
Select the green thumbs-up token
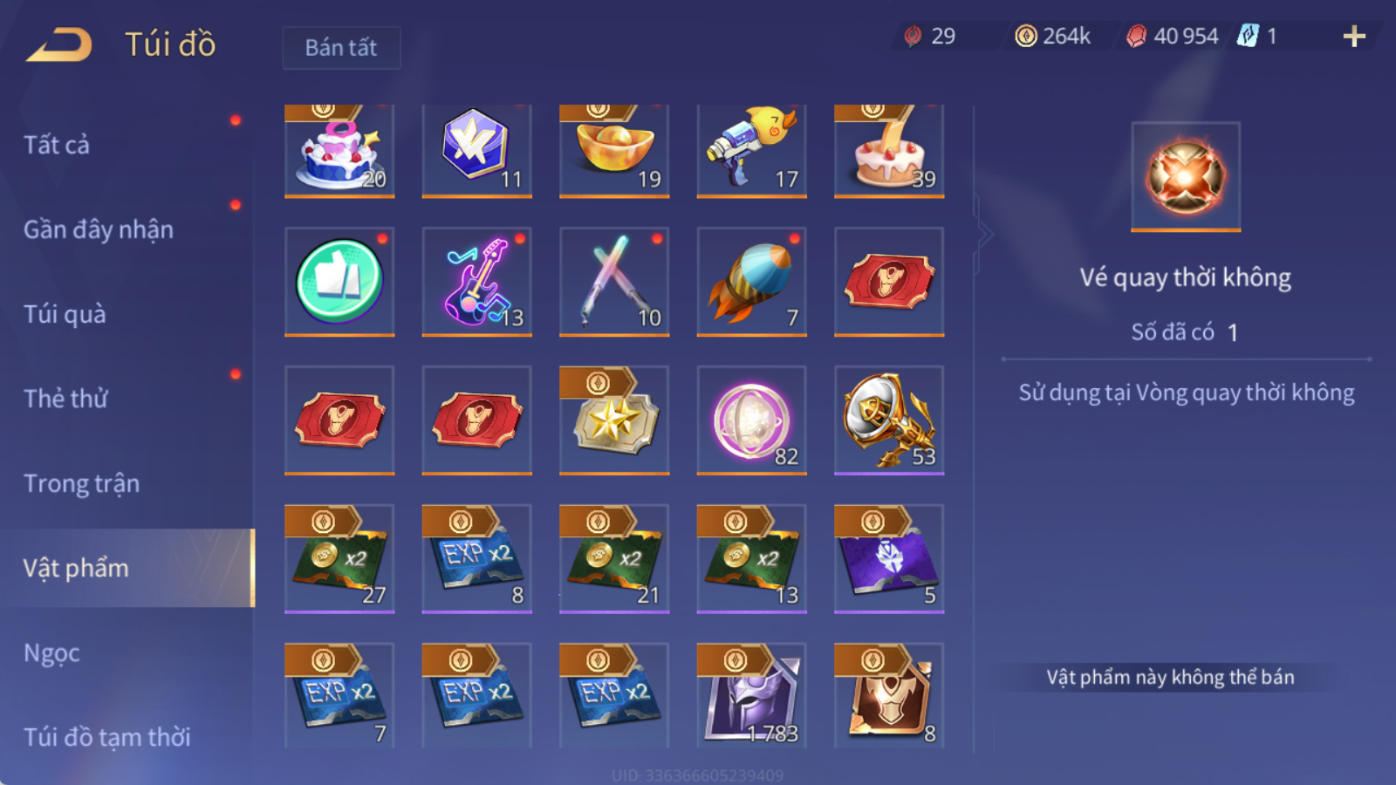coord(339,282)
